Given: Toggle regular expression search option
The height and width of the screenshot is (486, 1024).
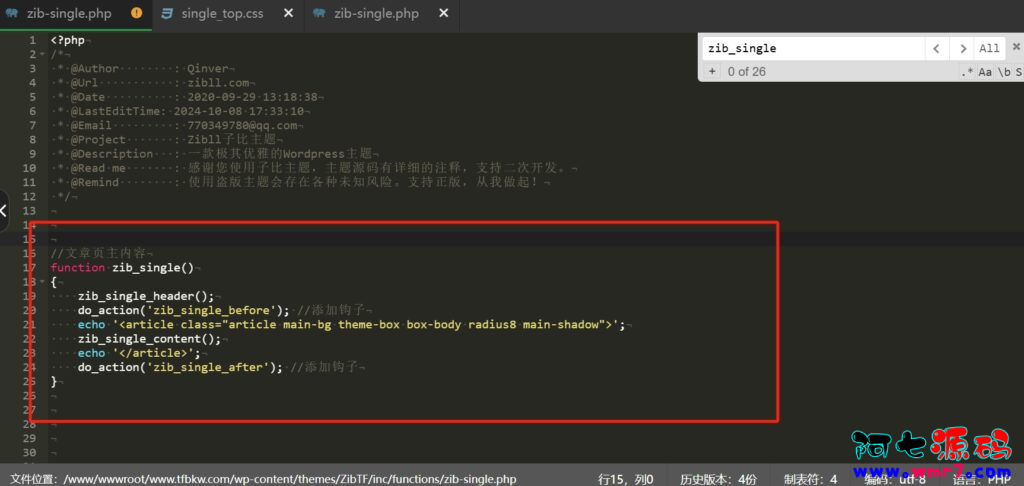Looking at the screenshot, I should tap(967, 72).
